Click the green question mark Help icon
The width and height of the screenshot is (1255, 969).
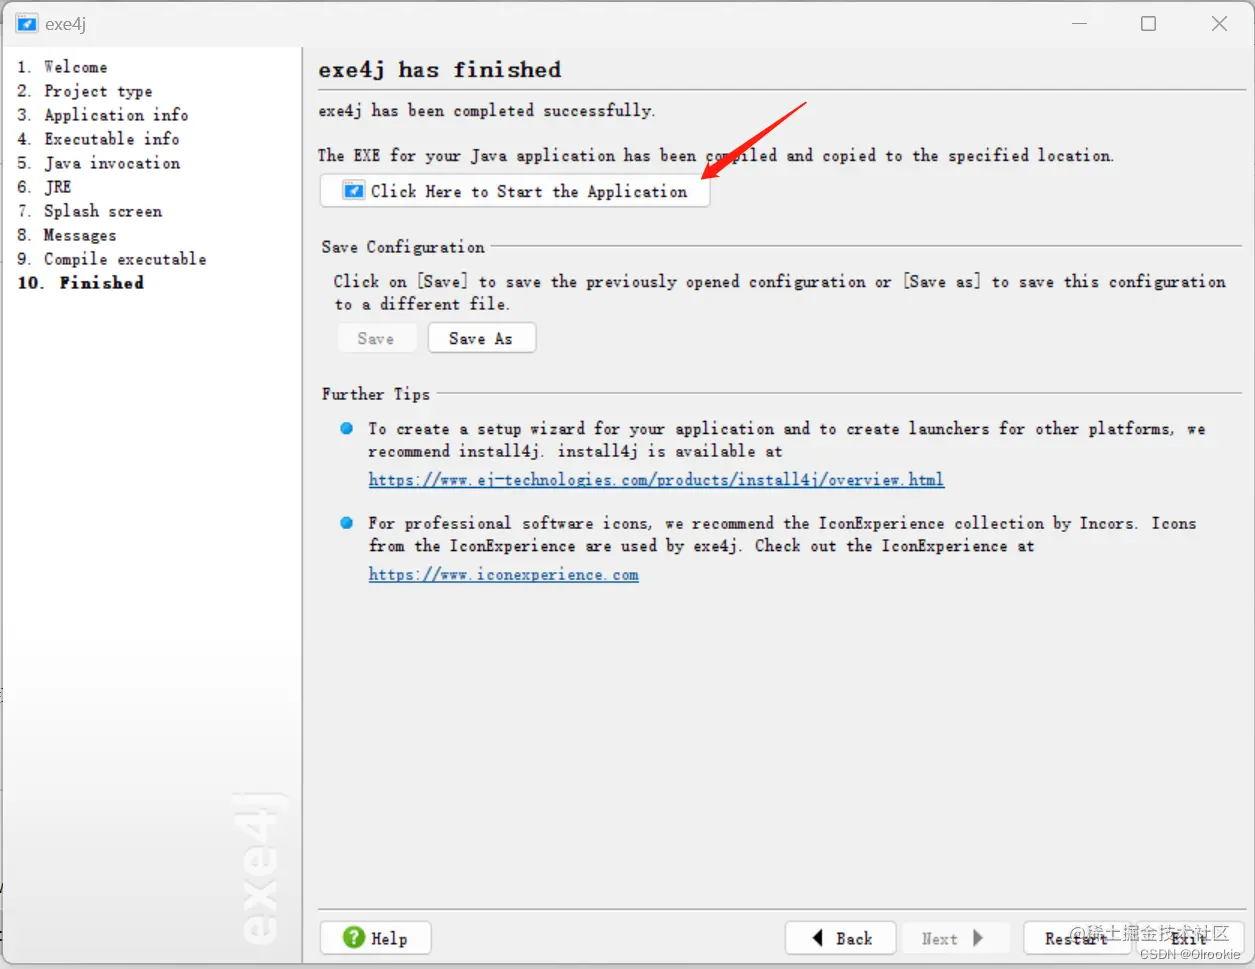pyautogui.click(x=354, y=937)
